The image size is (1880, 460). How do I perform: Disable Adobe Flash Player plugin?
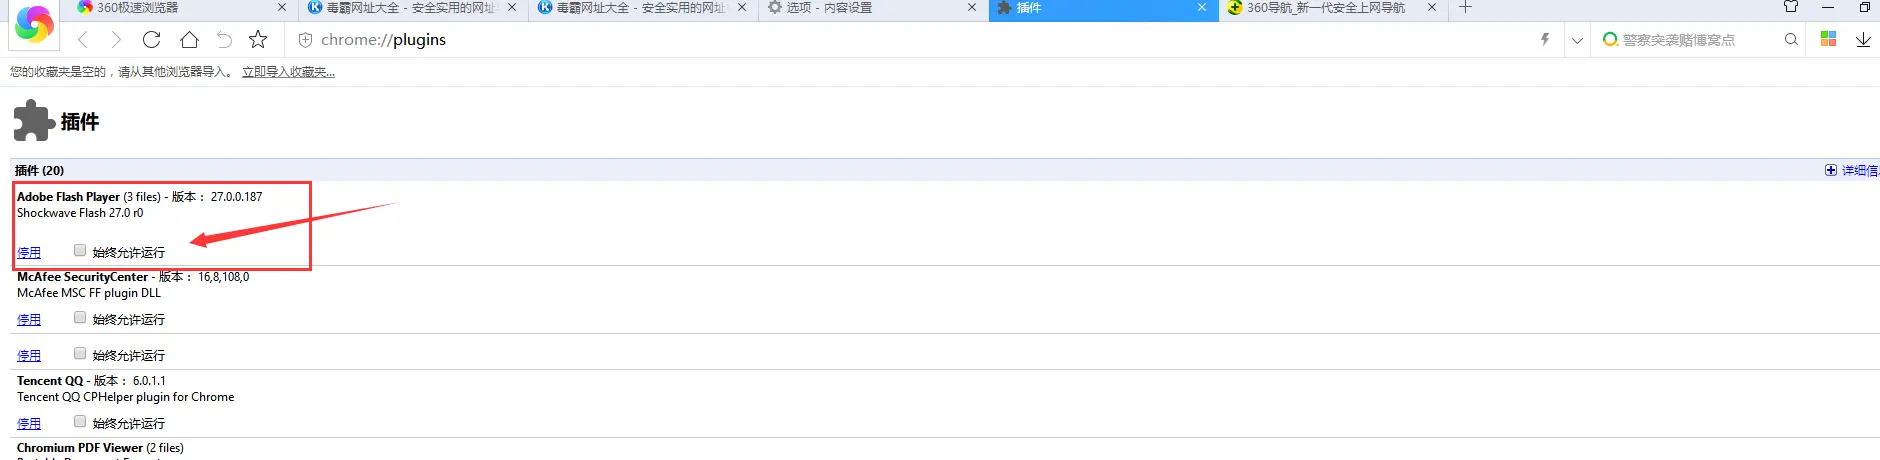click(29, 253)
